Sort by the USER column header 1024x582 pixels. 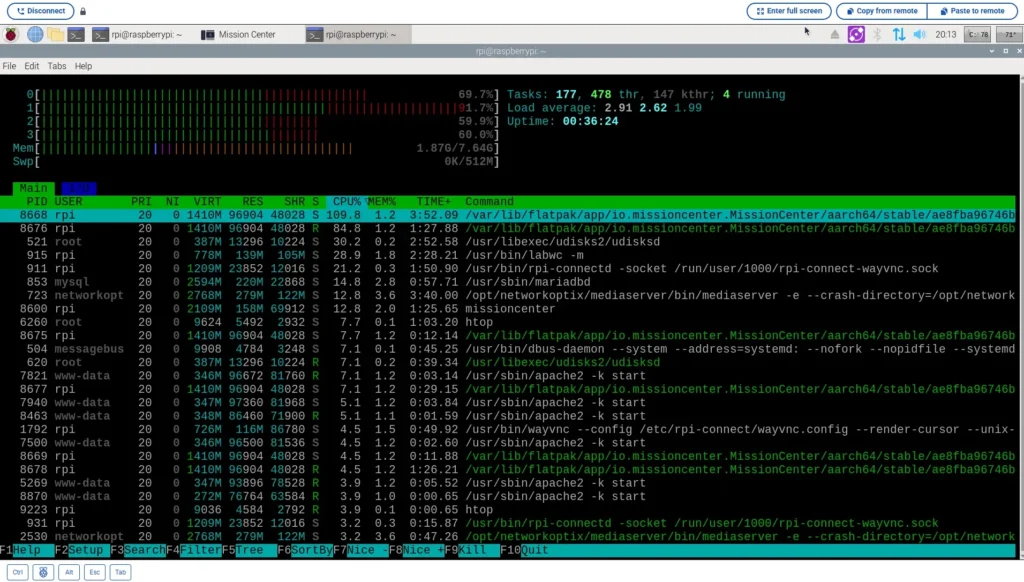[x=69, y=202]
